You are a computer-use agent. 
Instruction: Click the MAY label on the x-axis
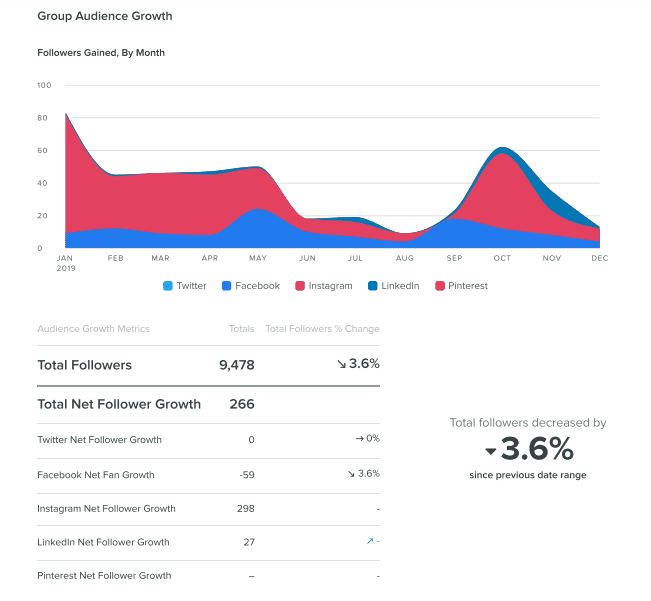[x=258, y=258]
